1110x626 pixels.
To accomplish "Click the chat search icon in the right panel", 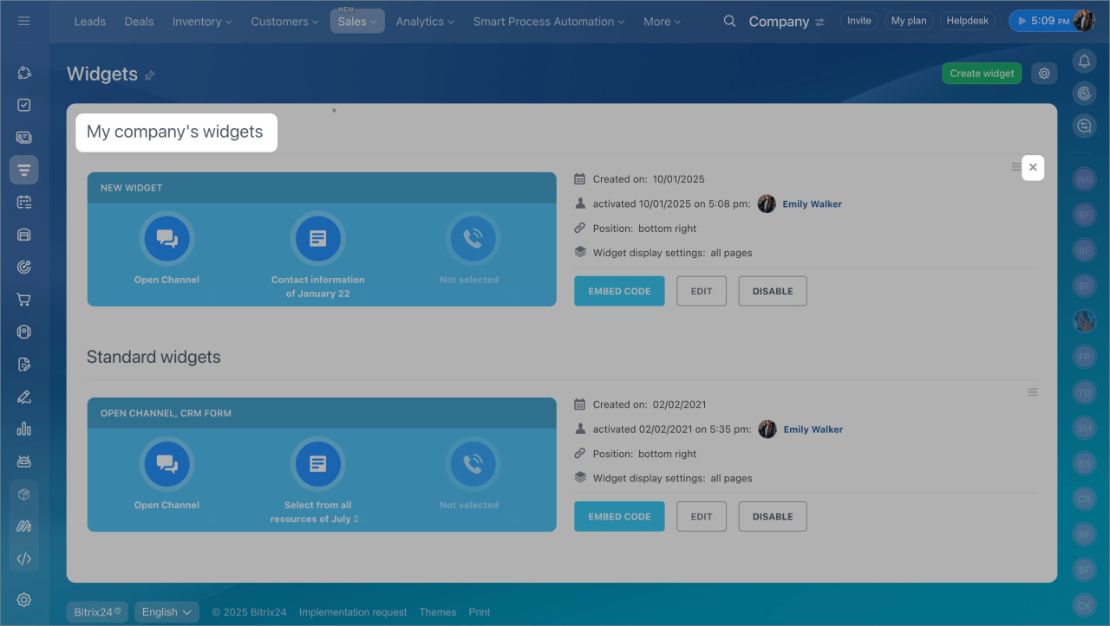I will [x=1084, y=126].
